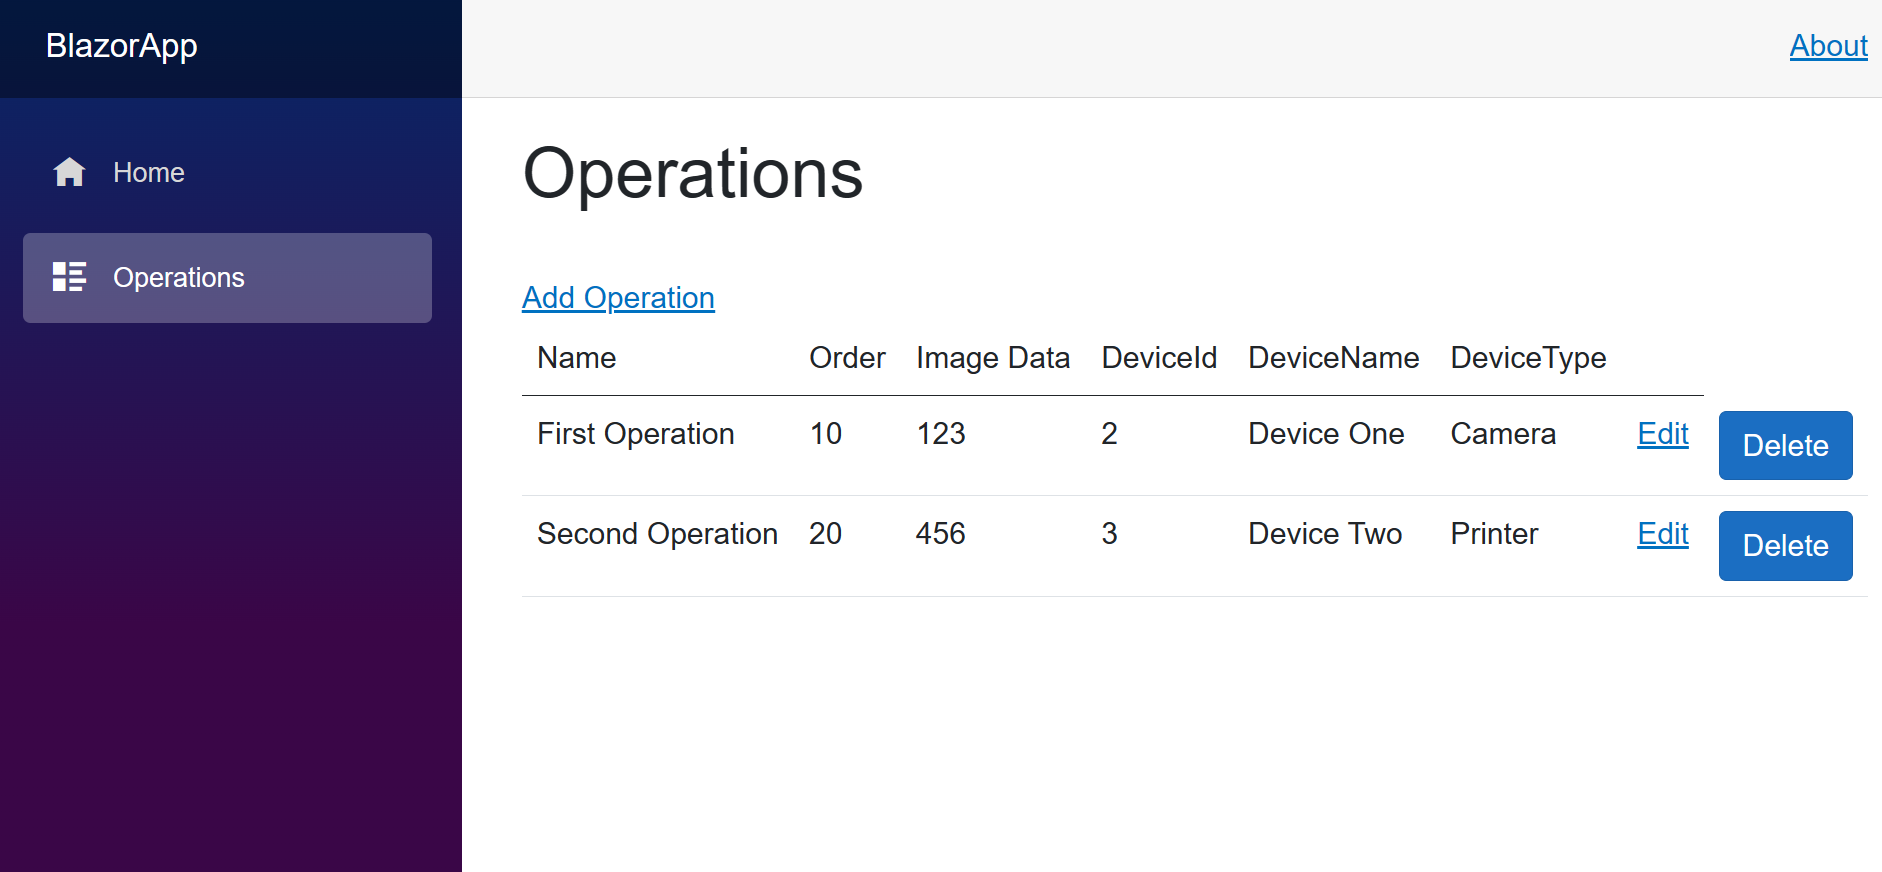
Task: Select the Image Data column header
Action: pyautogui.click(x=992, y=358)
